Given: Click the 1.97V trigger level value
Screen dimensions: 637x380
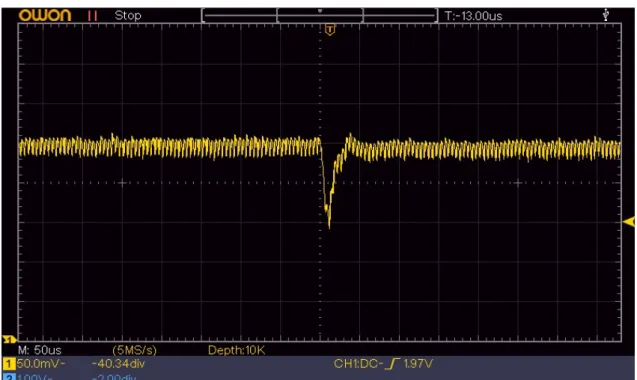Looking at the screenshot, I should coord(418,363).
